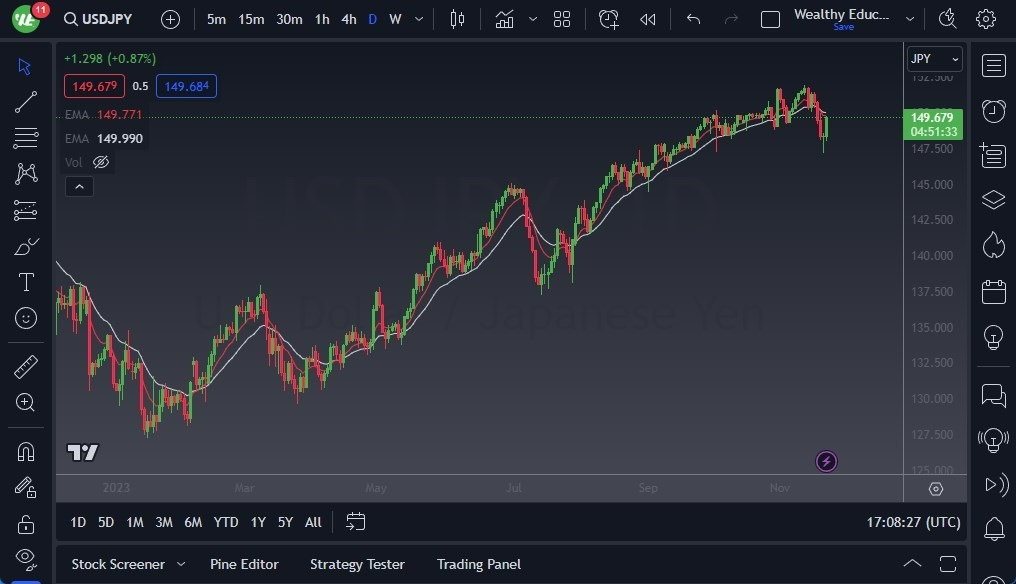This screenshot has height=584, width=1016.
Task: Select the Trend Line tool
Action: [26, 101]
